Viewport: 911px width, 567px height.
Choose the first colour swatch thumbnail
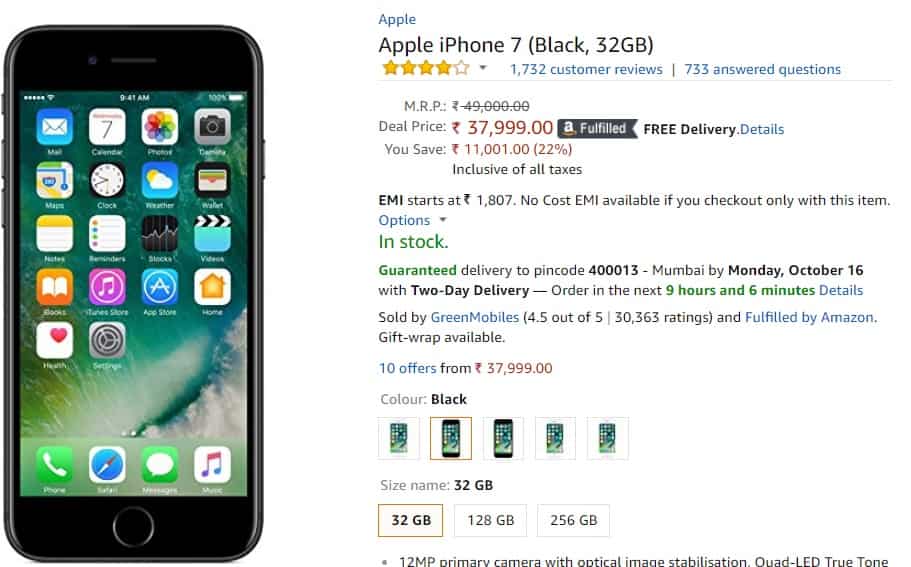tap(399, 438)
